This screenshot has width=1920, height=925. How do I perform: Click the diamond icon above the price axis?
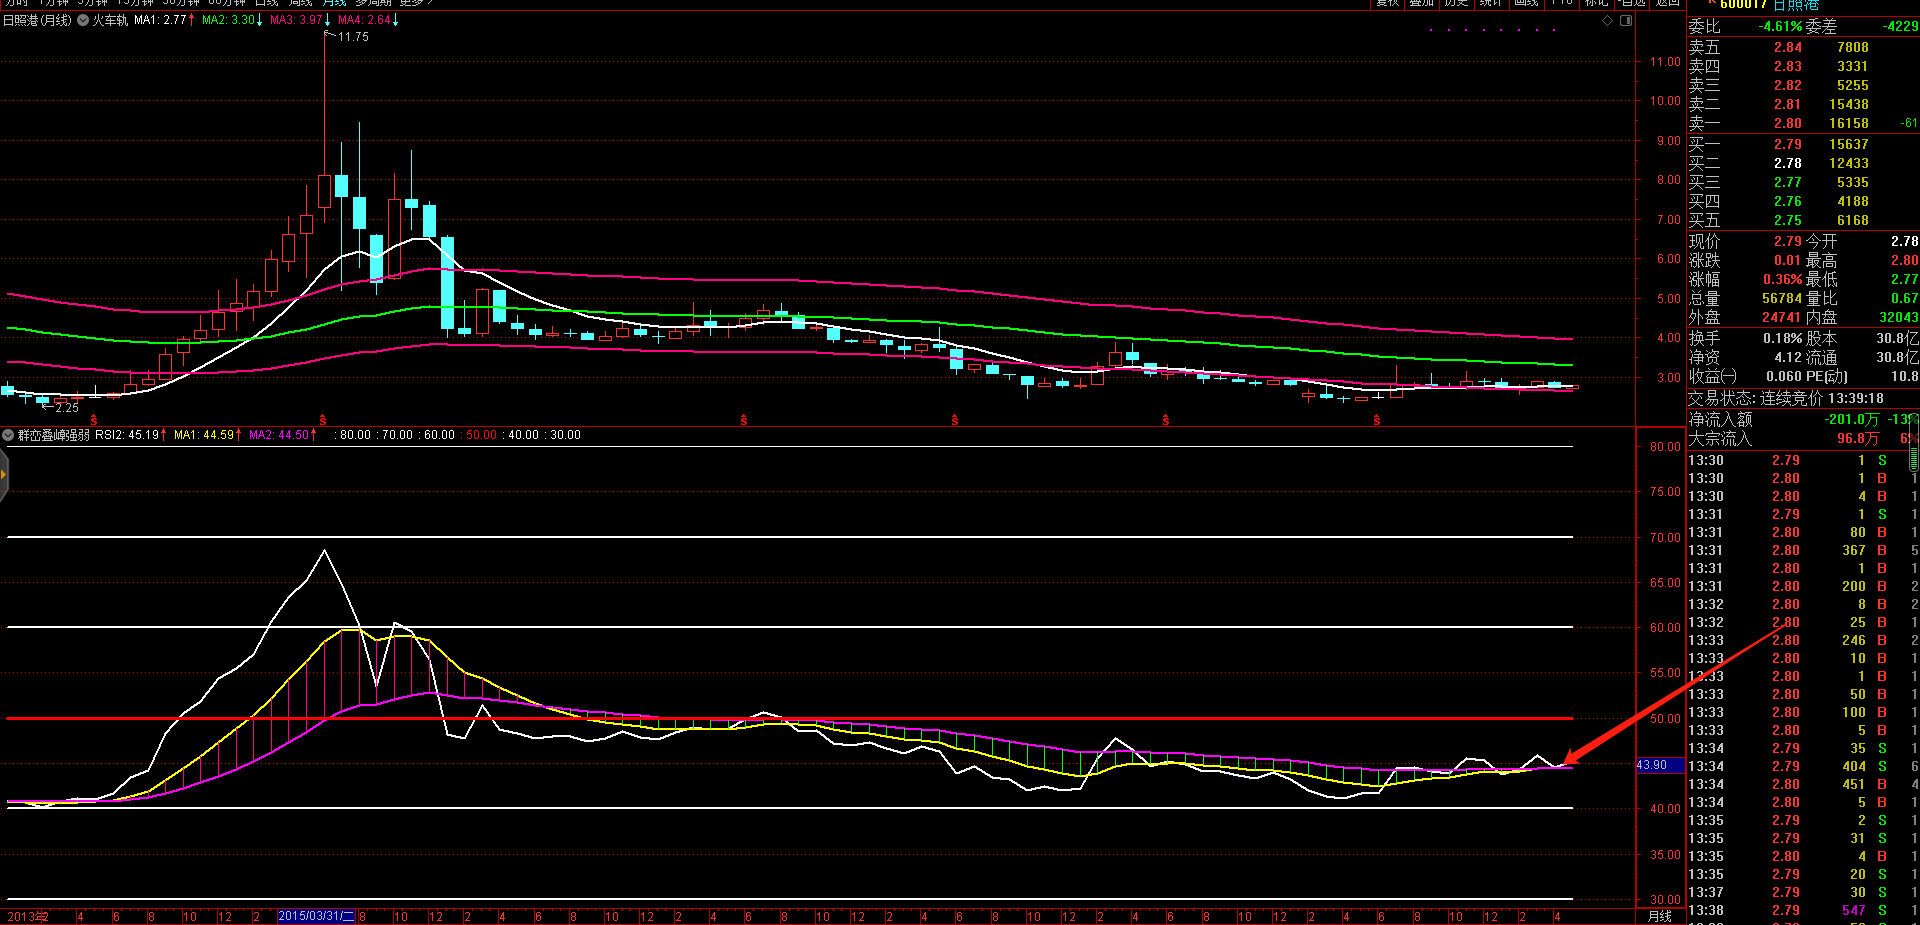(x=1608, y=20)
